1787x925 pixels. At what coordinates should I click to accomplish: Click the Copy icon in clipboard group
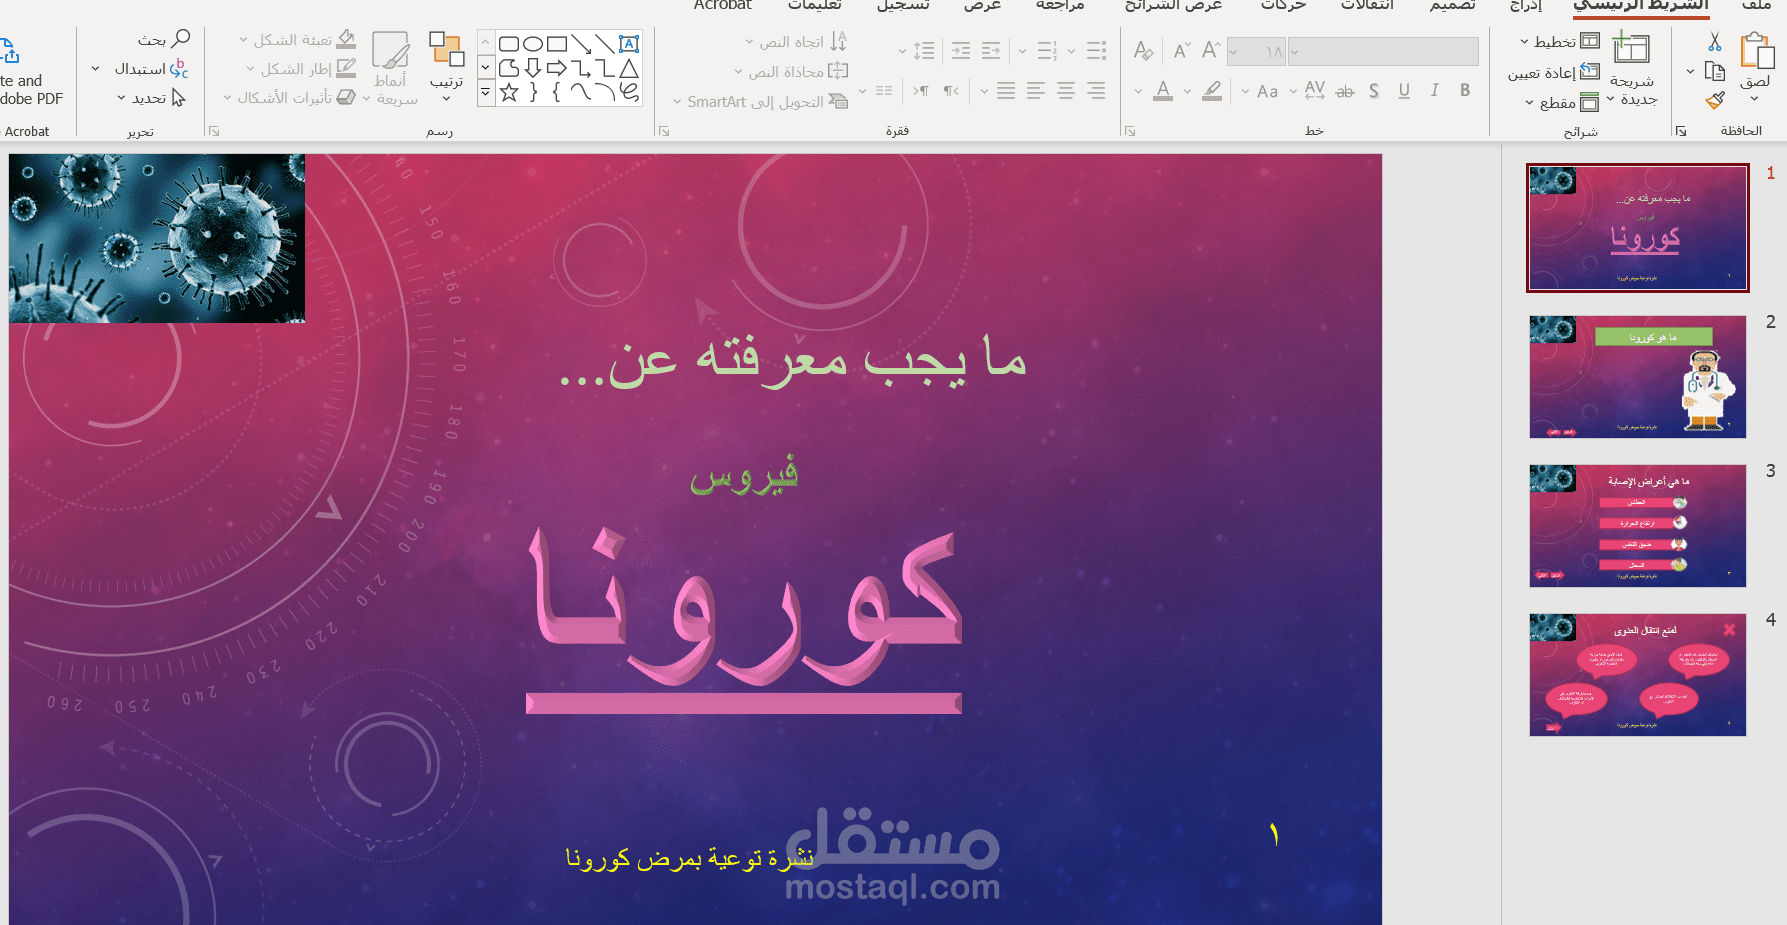pyautogui.click(x=1715, y=71)
